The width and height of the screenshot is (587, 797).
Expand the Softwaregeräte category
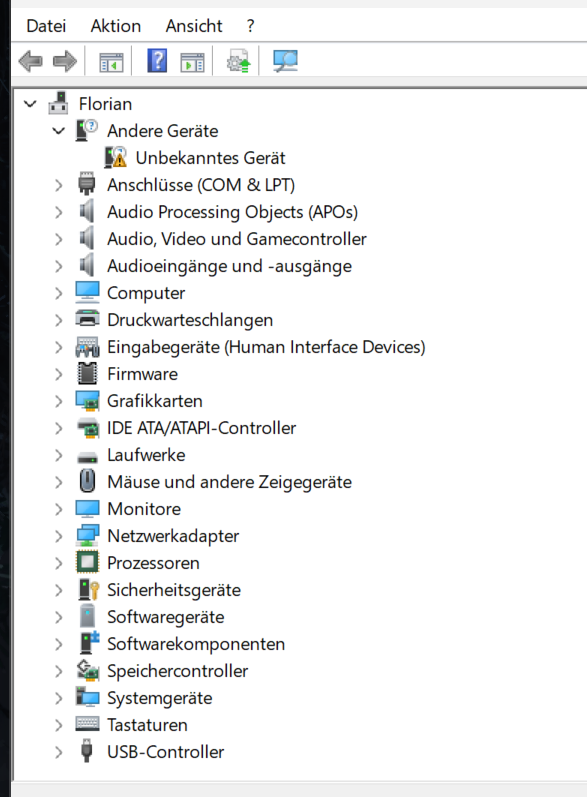pyautogui.click(x=59, y=616)
